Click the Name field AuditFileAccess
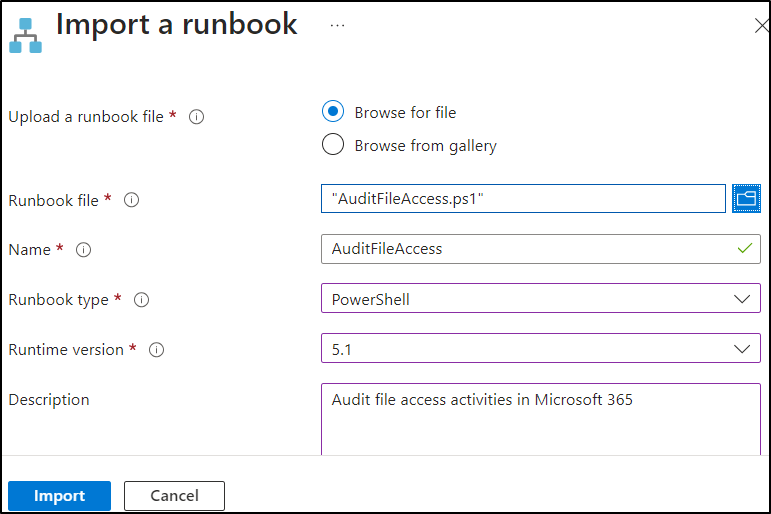 coord(541,249)
